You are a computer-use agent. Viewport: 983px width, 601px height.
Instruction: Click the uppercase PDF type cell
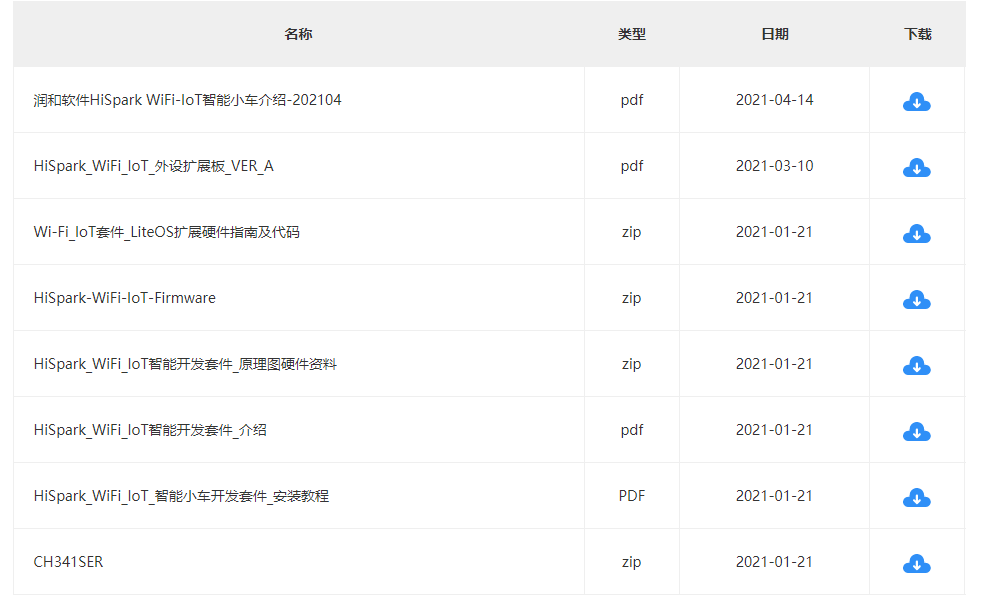coord(631,496)
